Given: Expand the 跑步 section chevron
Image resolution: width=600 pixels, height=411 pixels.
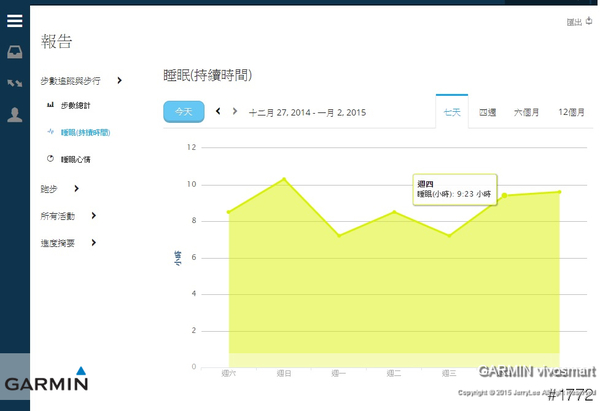Looking at the screenshot, I should point(76,188).
